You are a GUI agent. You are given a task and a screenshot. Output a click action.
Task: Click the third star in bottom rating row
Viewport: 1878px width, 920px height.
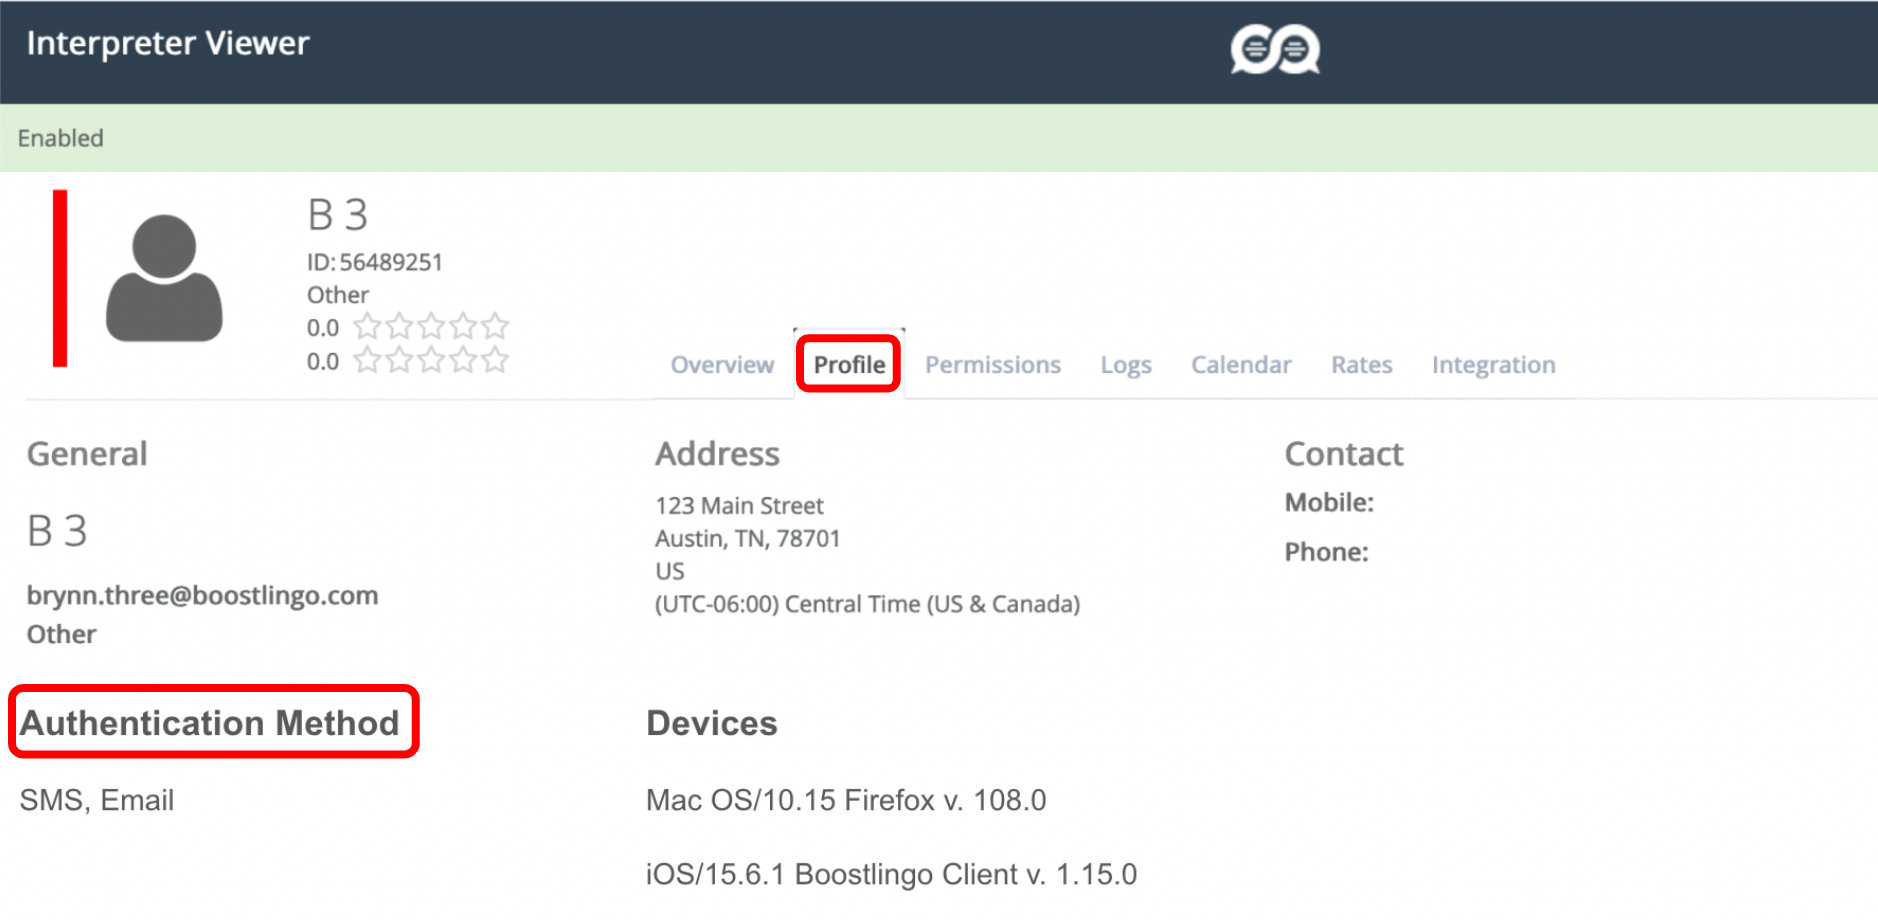click(431, 360)
